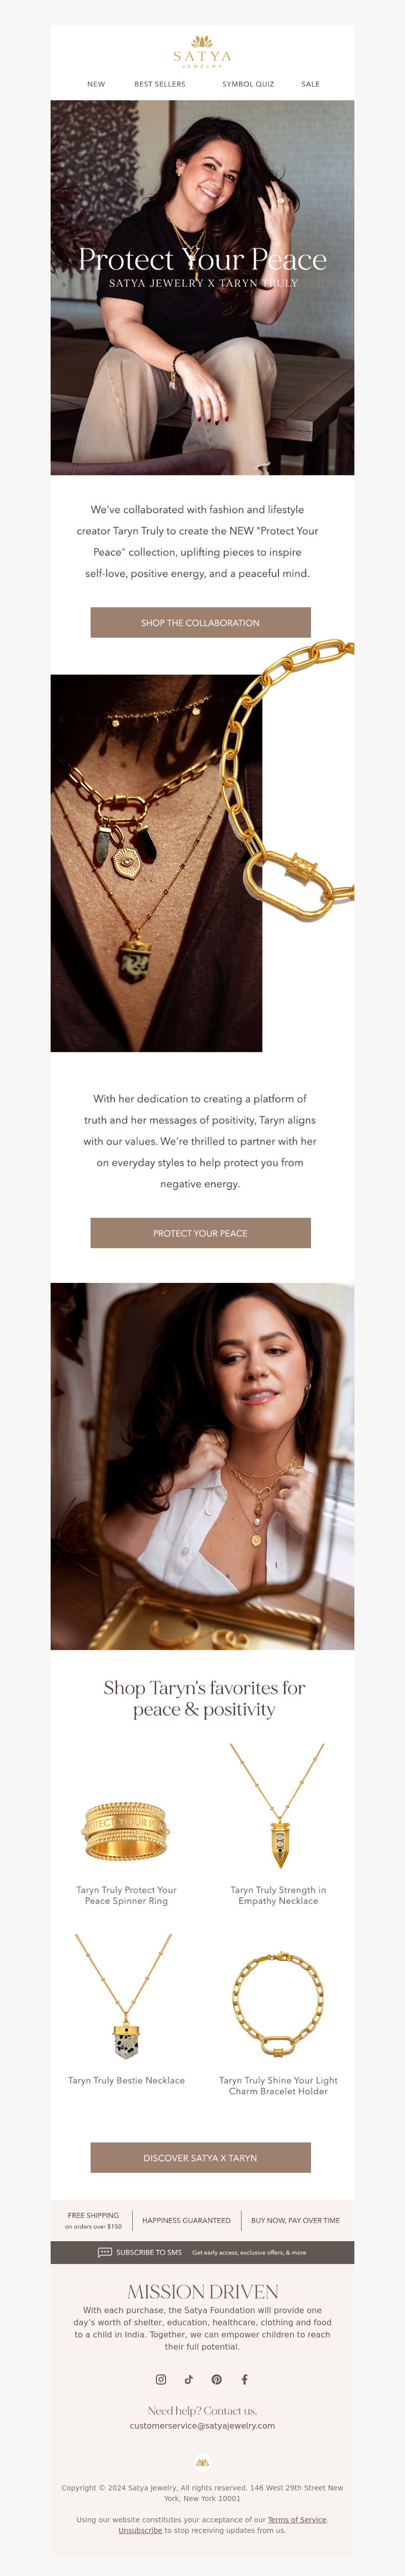The width and height of the screenshot is (405, 2576).
Task: Open the NEW menu item
Action: click(x=96, y=84)
